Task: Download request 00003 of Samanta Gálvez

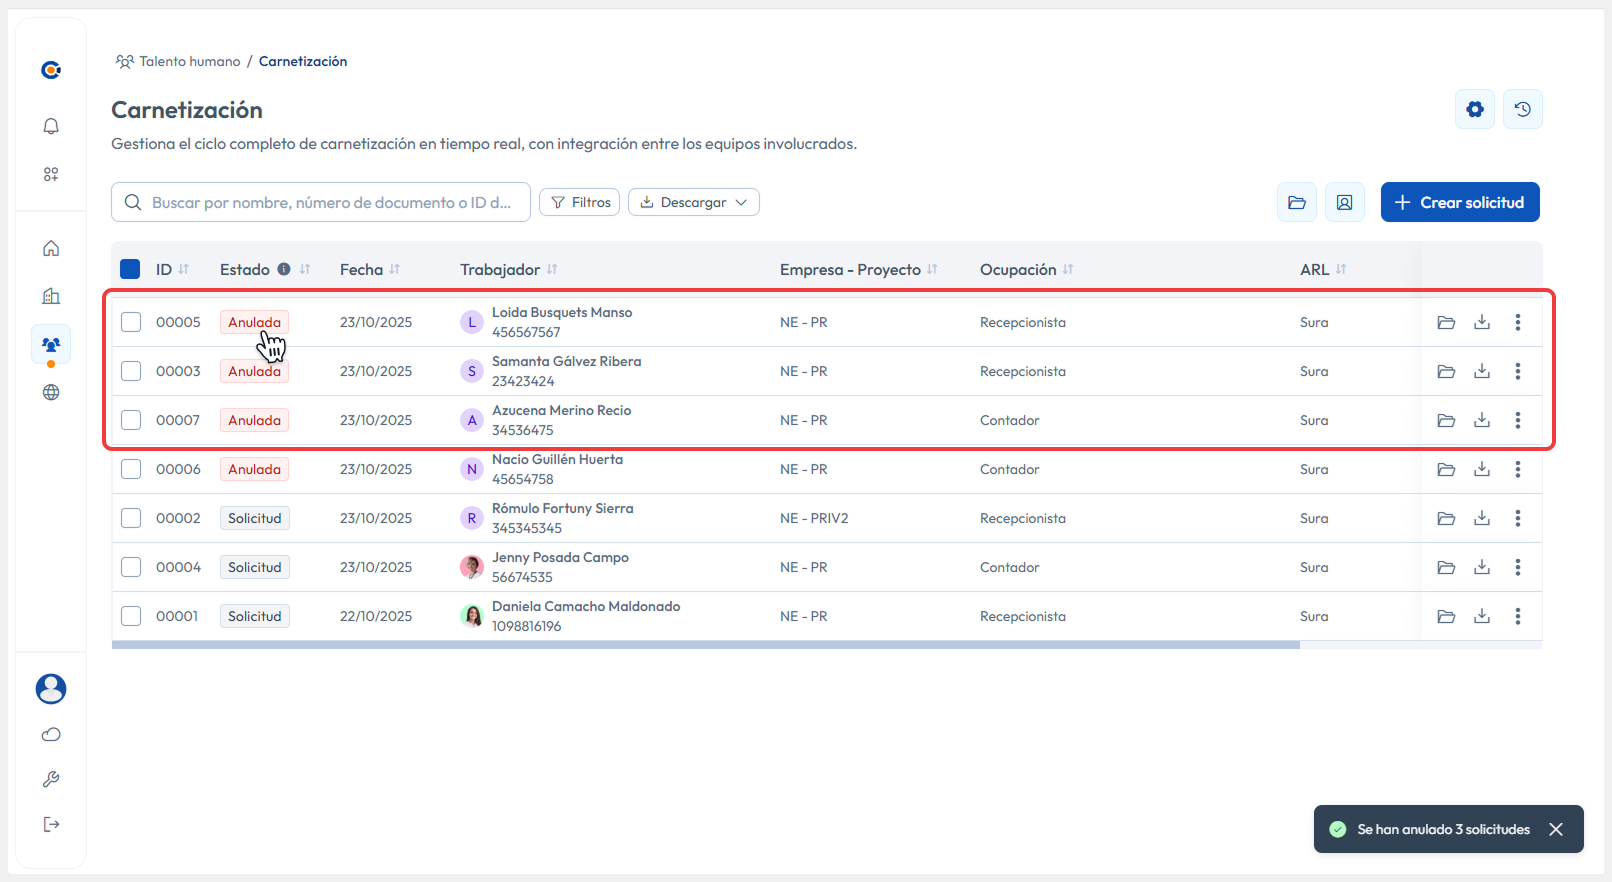Action: (1481, 371)
